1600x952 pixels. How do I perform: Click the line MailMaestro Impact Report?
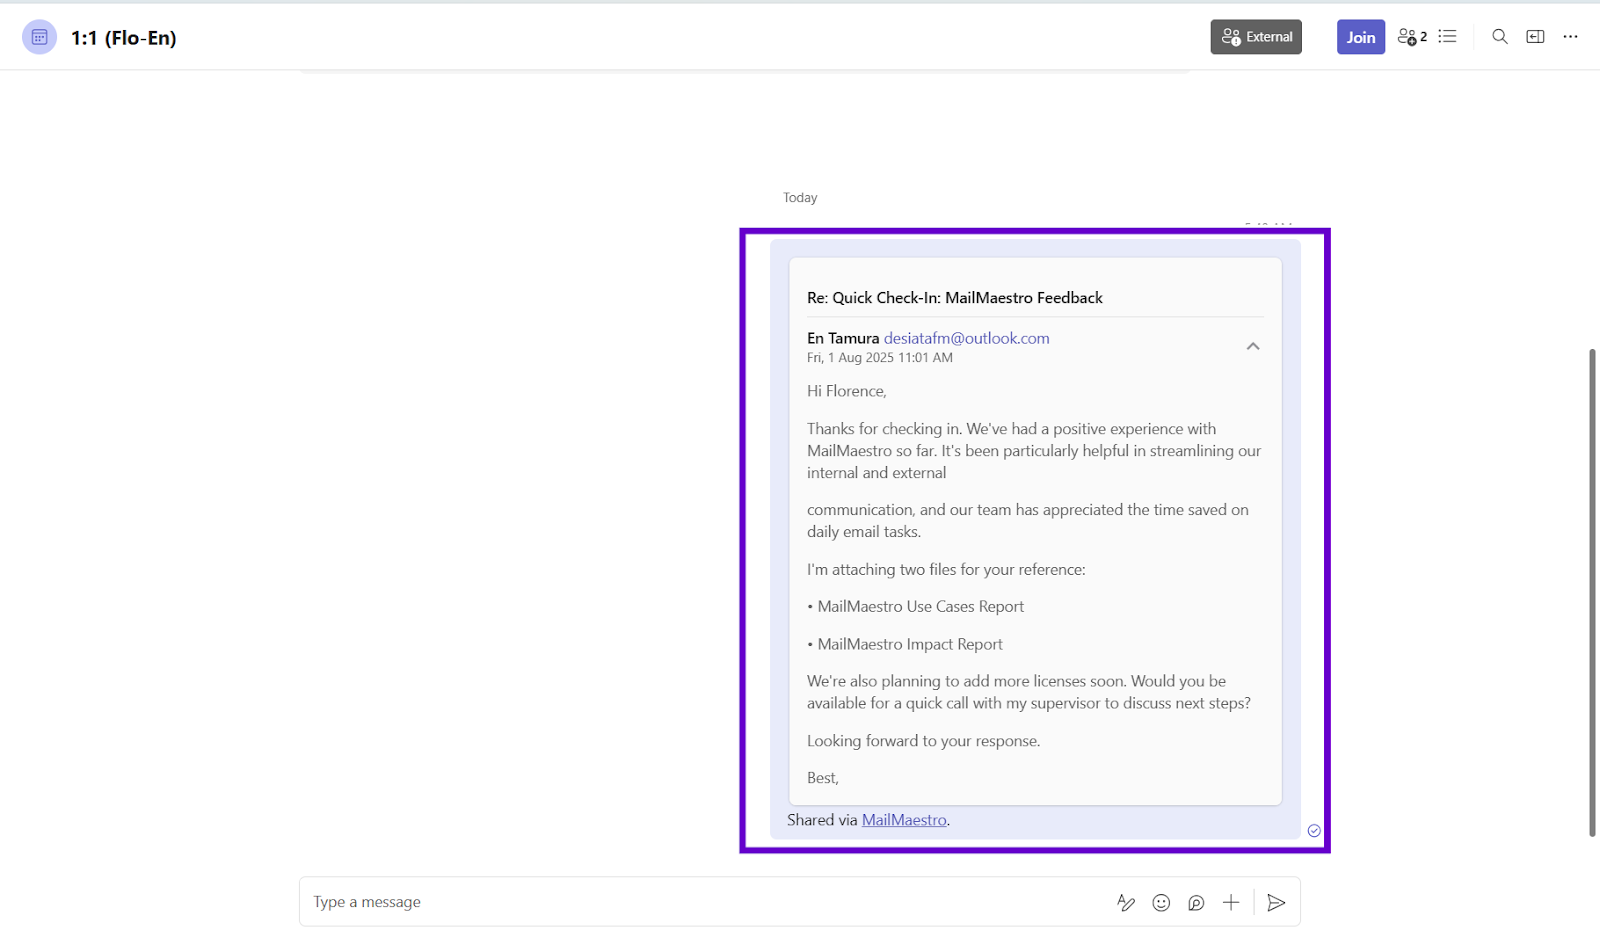910,645
